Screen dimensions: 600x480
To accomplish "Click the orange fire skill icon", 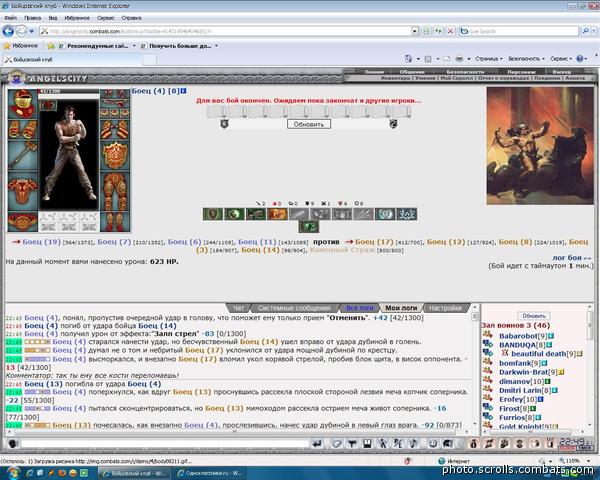I will point(277,214).
